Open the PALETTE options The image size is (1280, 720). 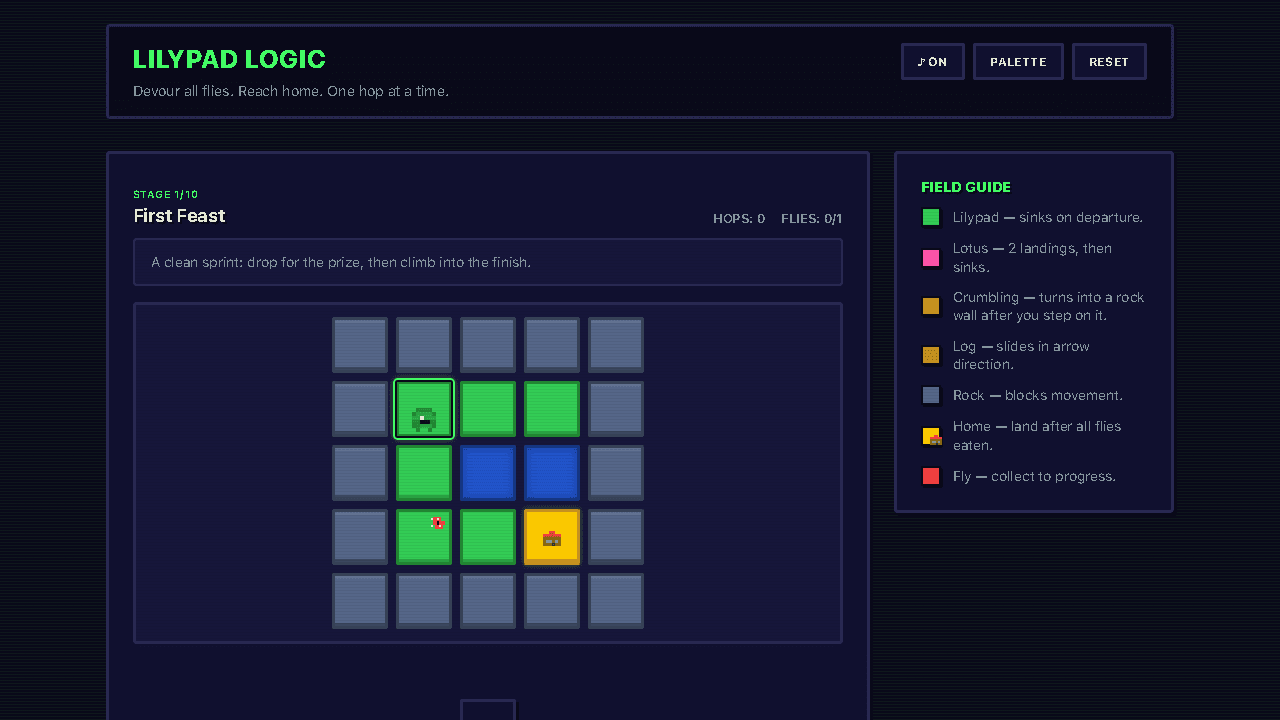[x=1018, y=62]
